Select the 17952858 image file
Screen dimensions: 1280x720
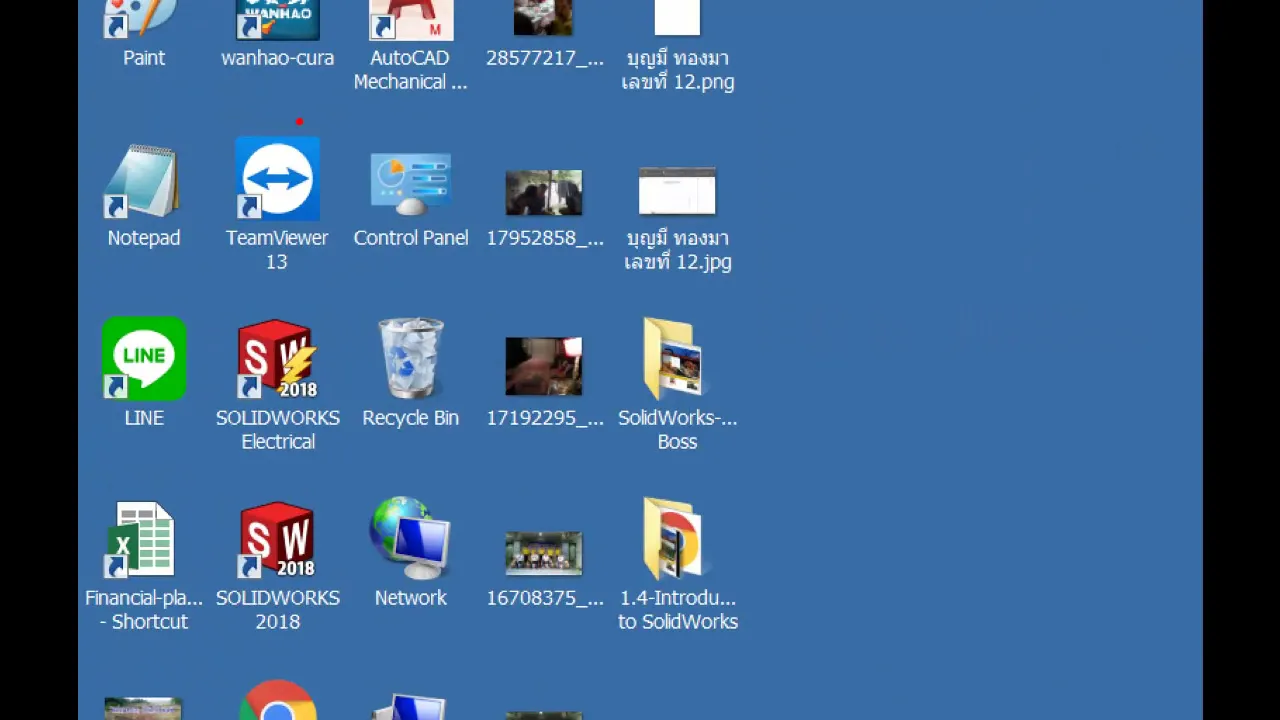[544, 193]
